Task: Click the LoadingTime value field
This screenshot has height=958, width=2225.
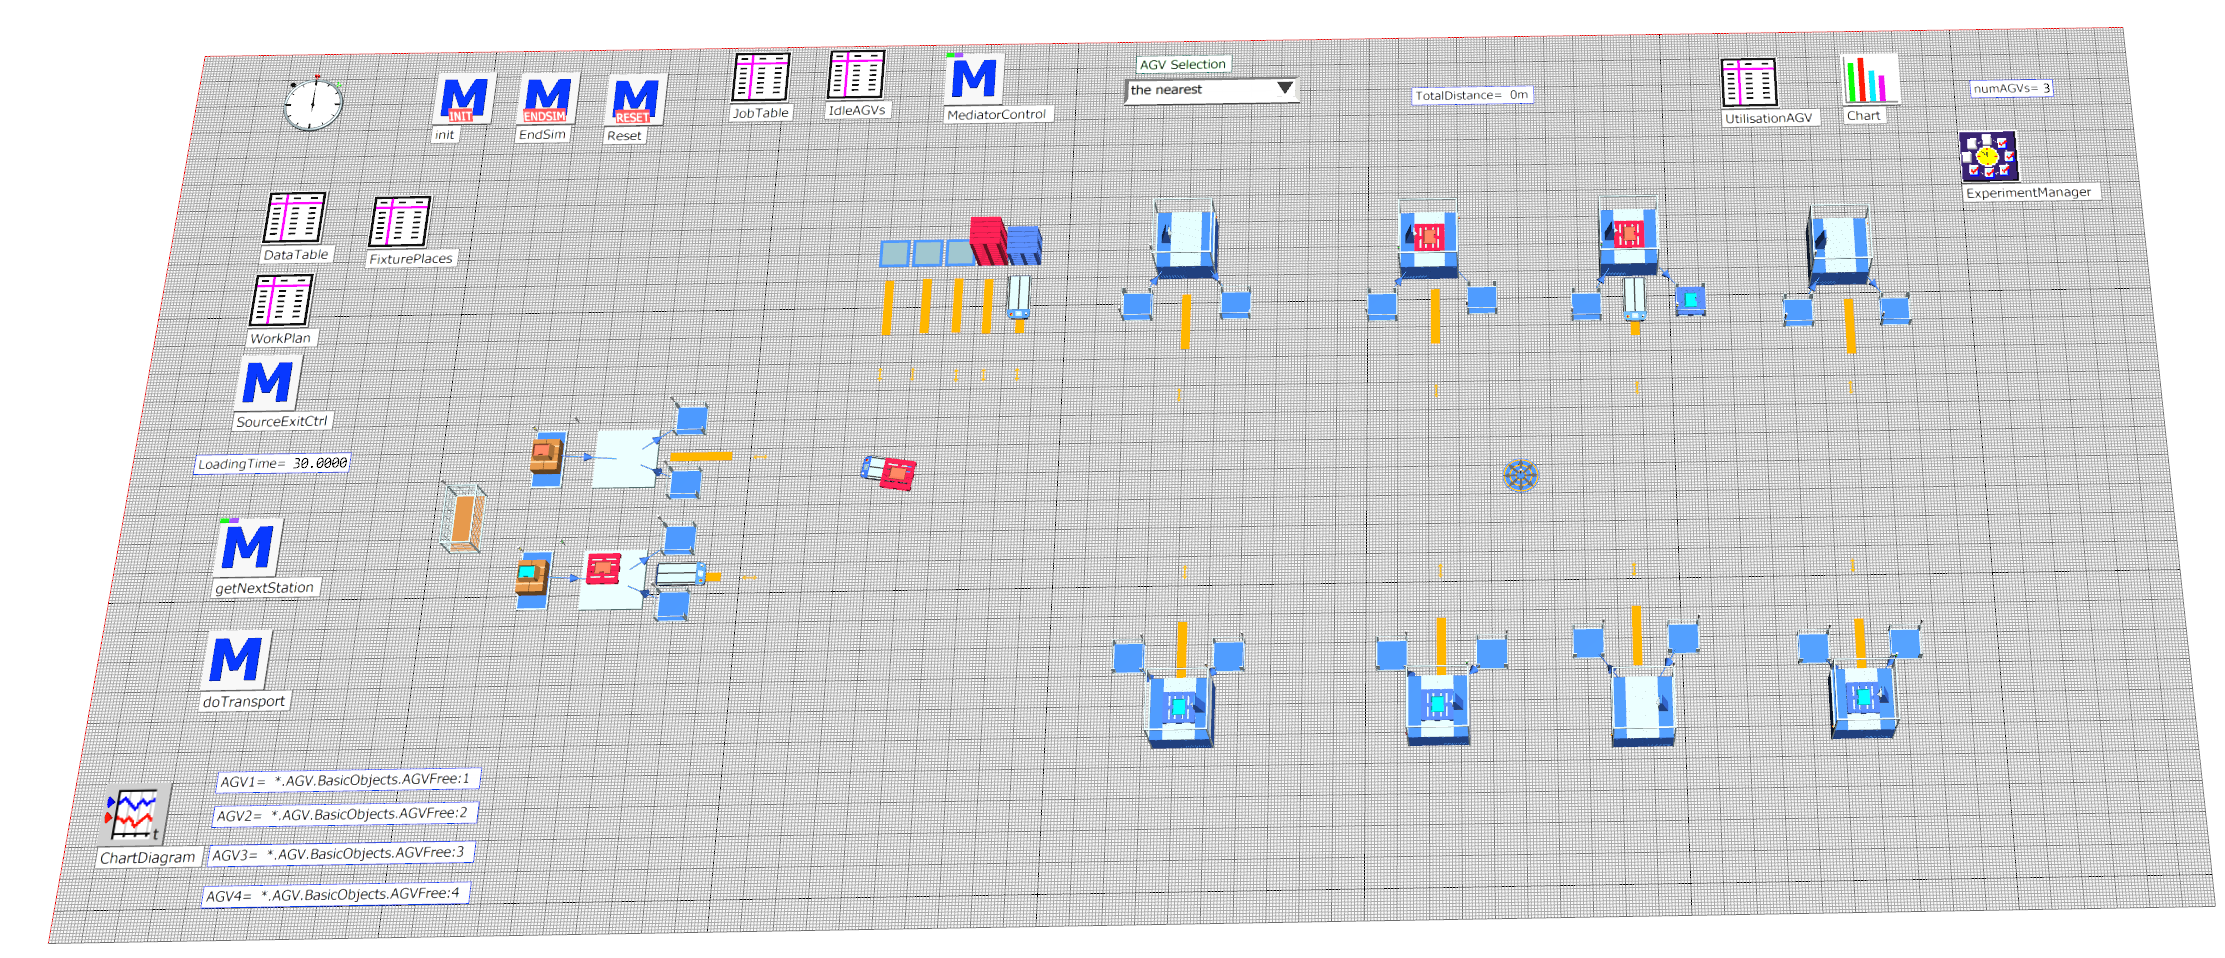Action: click(319, 463)
